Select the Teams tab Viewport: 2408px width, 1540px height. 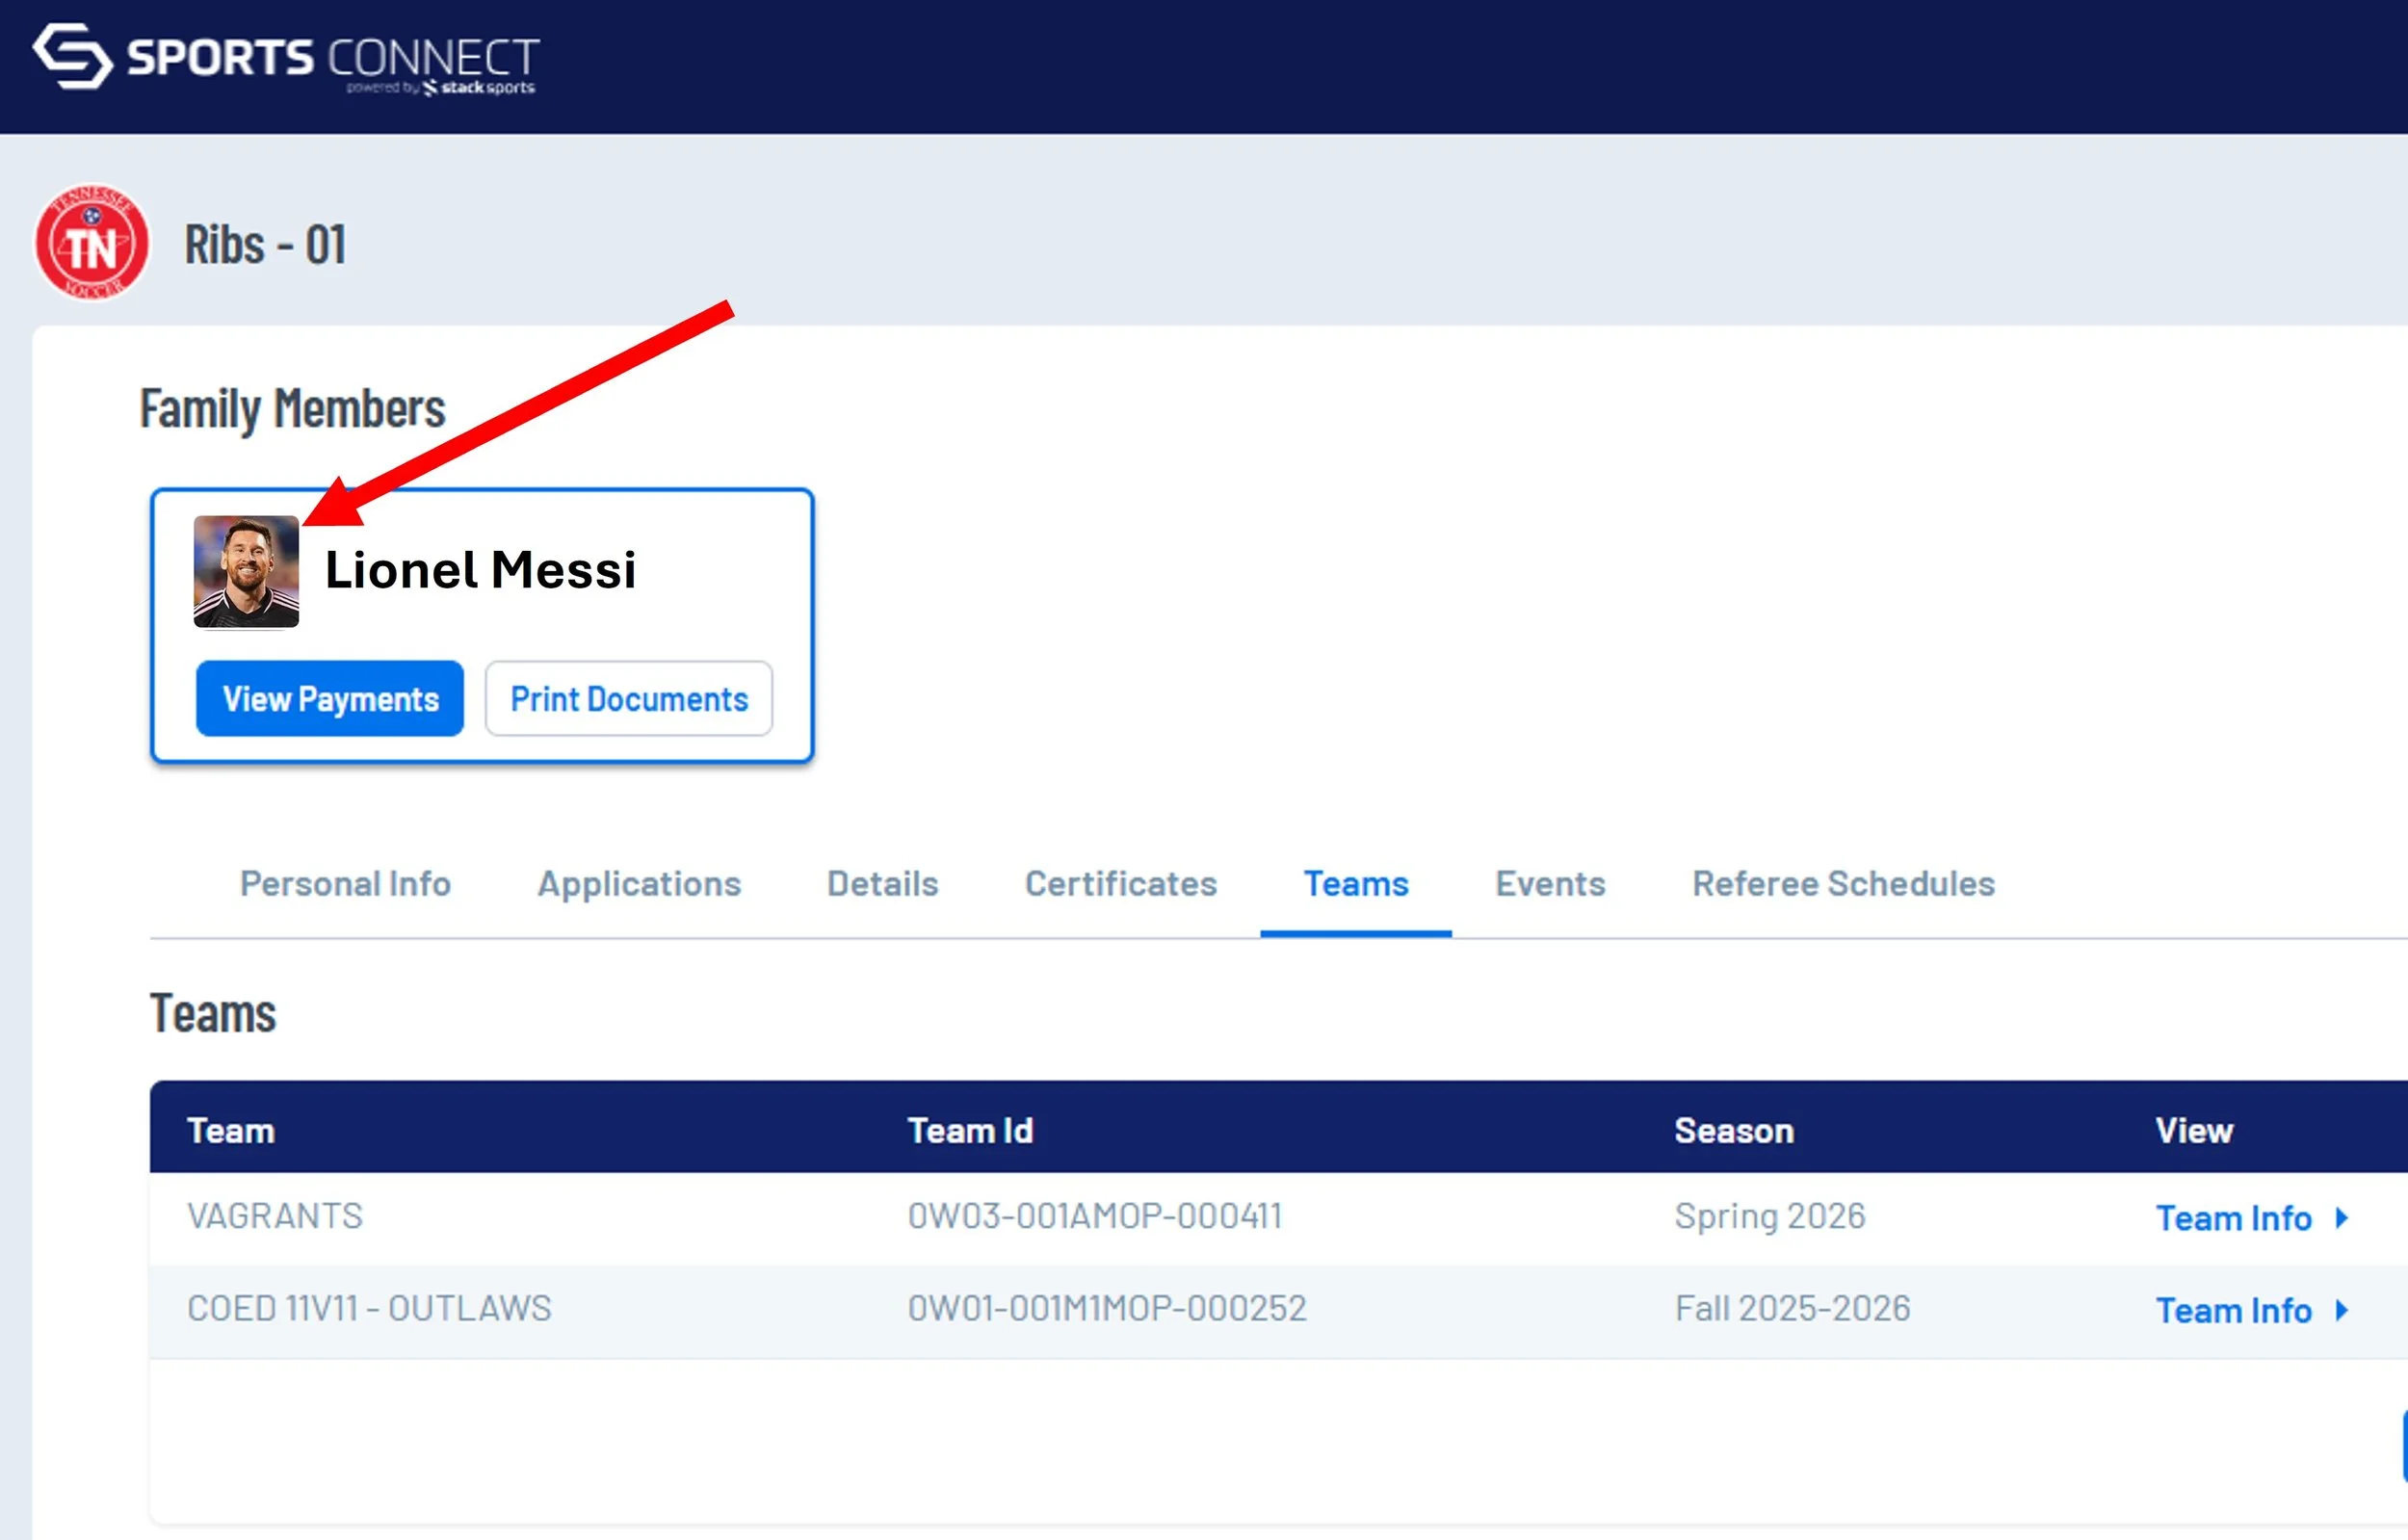1355,884
